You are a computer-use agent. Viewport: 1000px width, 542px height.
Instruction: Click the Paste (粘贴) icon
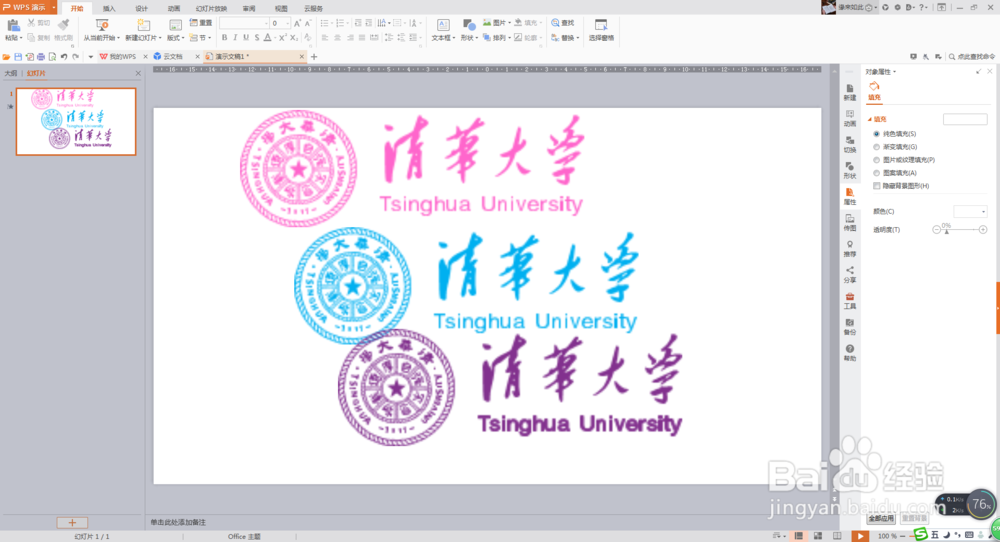click(x=13, y=26)
